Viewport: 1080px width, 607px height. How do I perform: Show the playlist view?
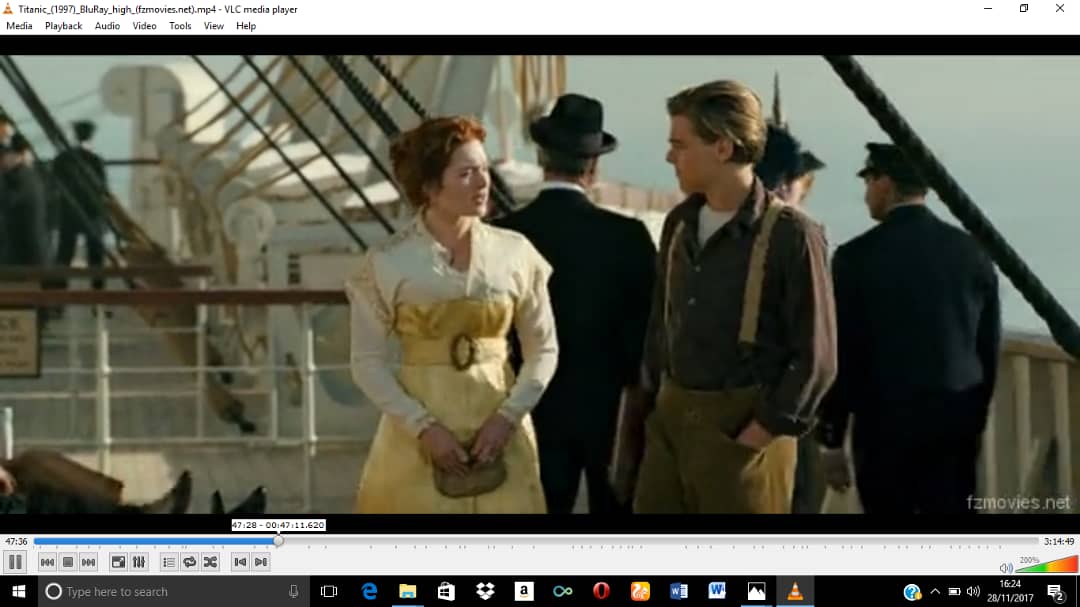[x=169, y=562]
